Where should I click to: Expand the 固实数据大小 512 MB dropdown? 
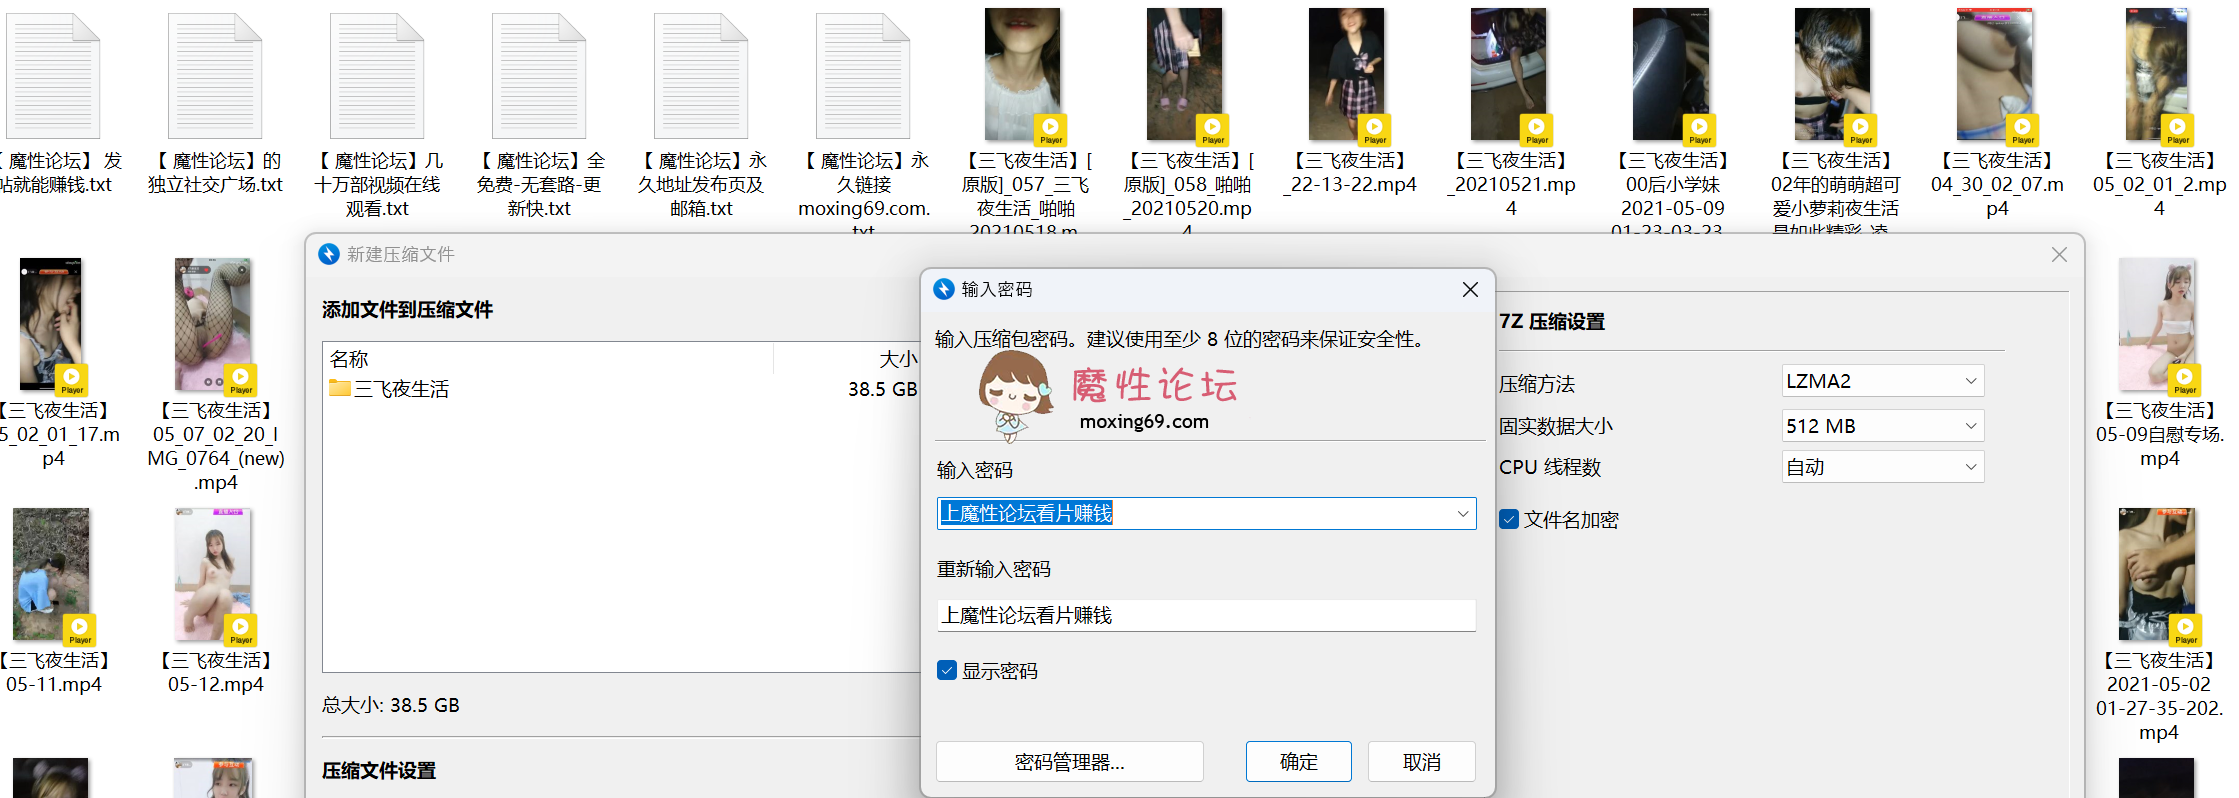pos(1882,426)
